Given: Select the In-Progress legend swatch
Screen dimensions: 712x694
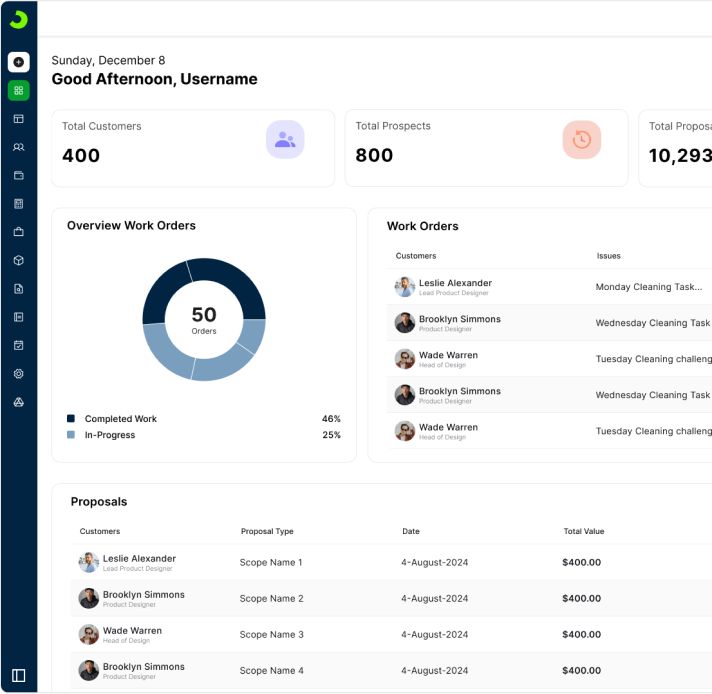Looking at the screenshot, I should pos(71,435).
